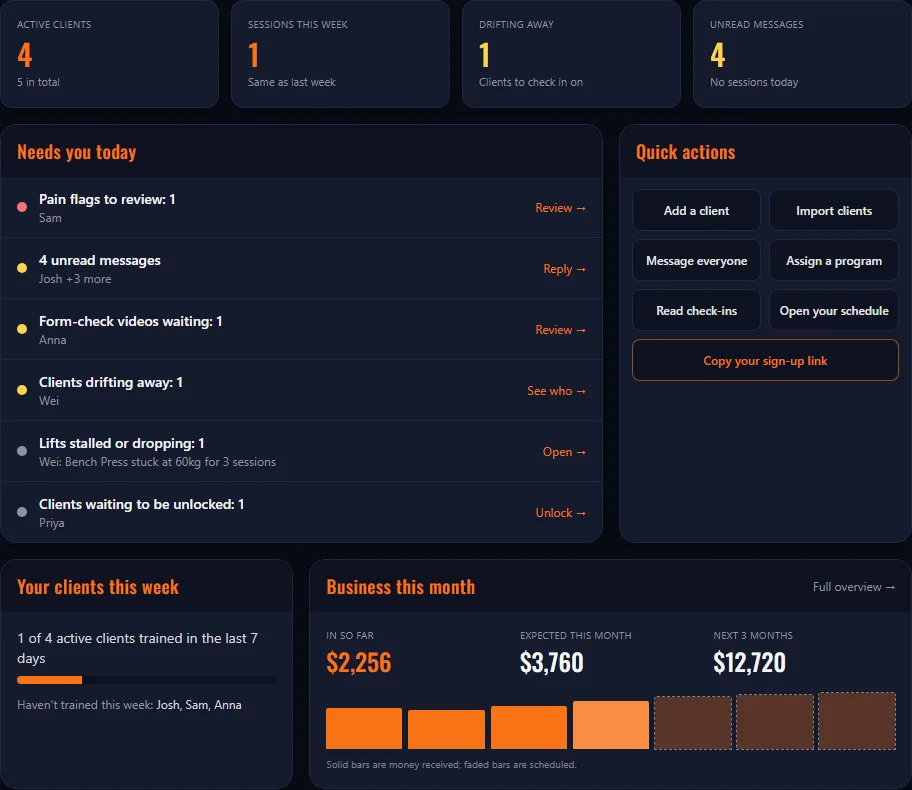
Task: Click '4 unread messages' row title
Action: tap(99, 261)
